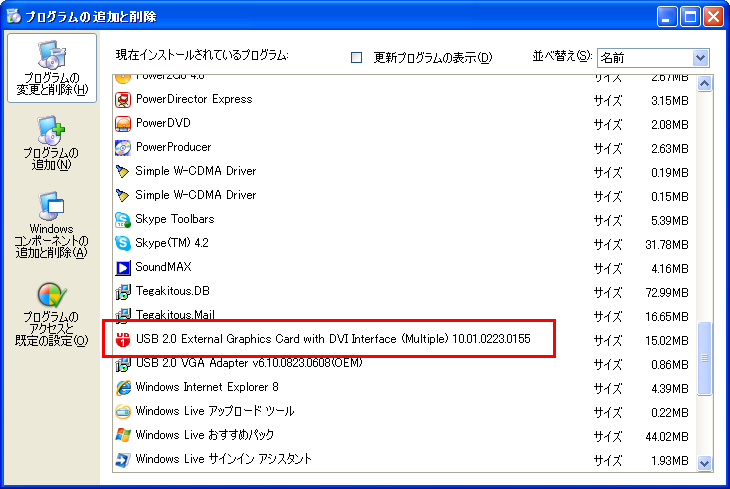Image resolution: width=730 pixels, height=489 pixels.
Task: Close the プログラムの追加と削除 window
Action: (714, 17)
